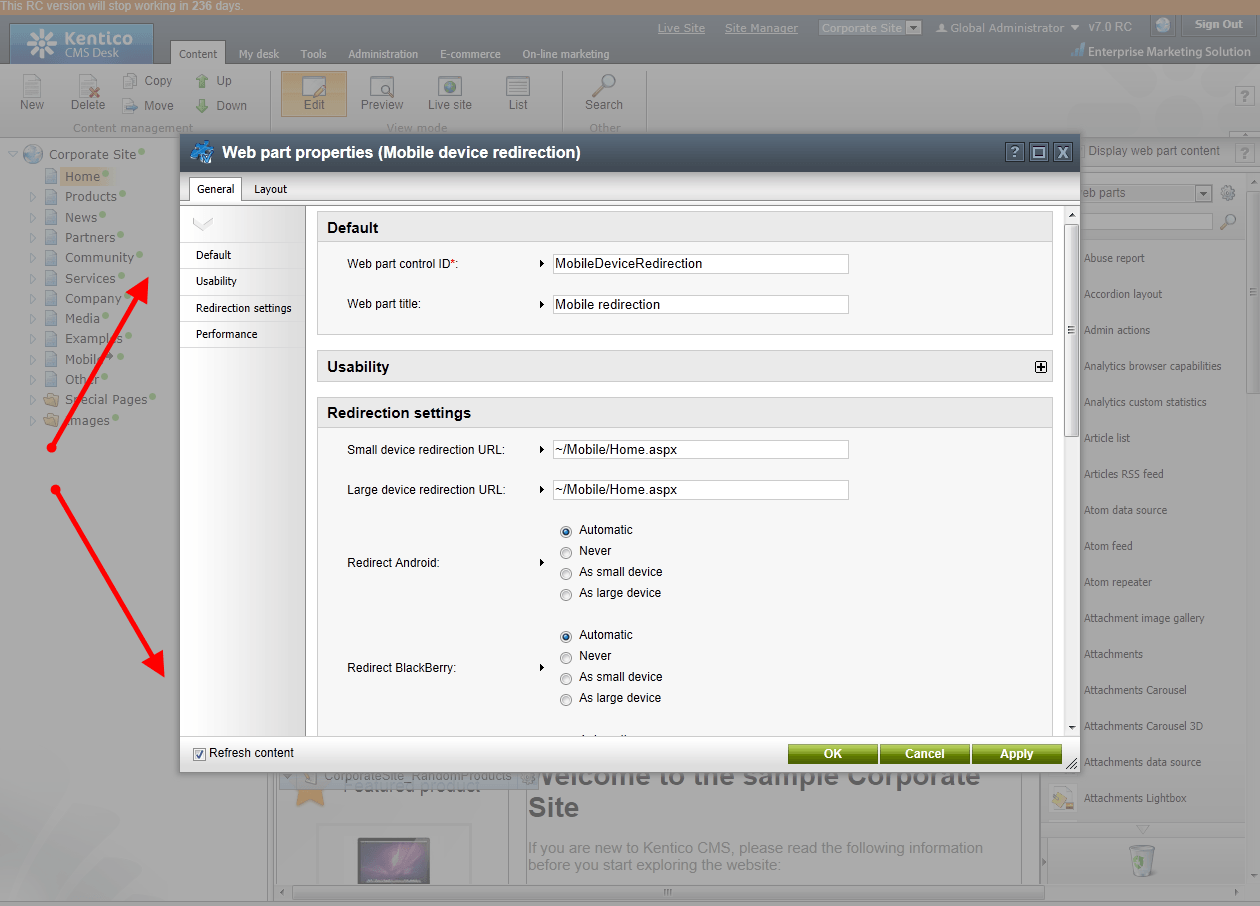Click the help icon at toolbar right

(1245, 95)
